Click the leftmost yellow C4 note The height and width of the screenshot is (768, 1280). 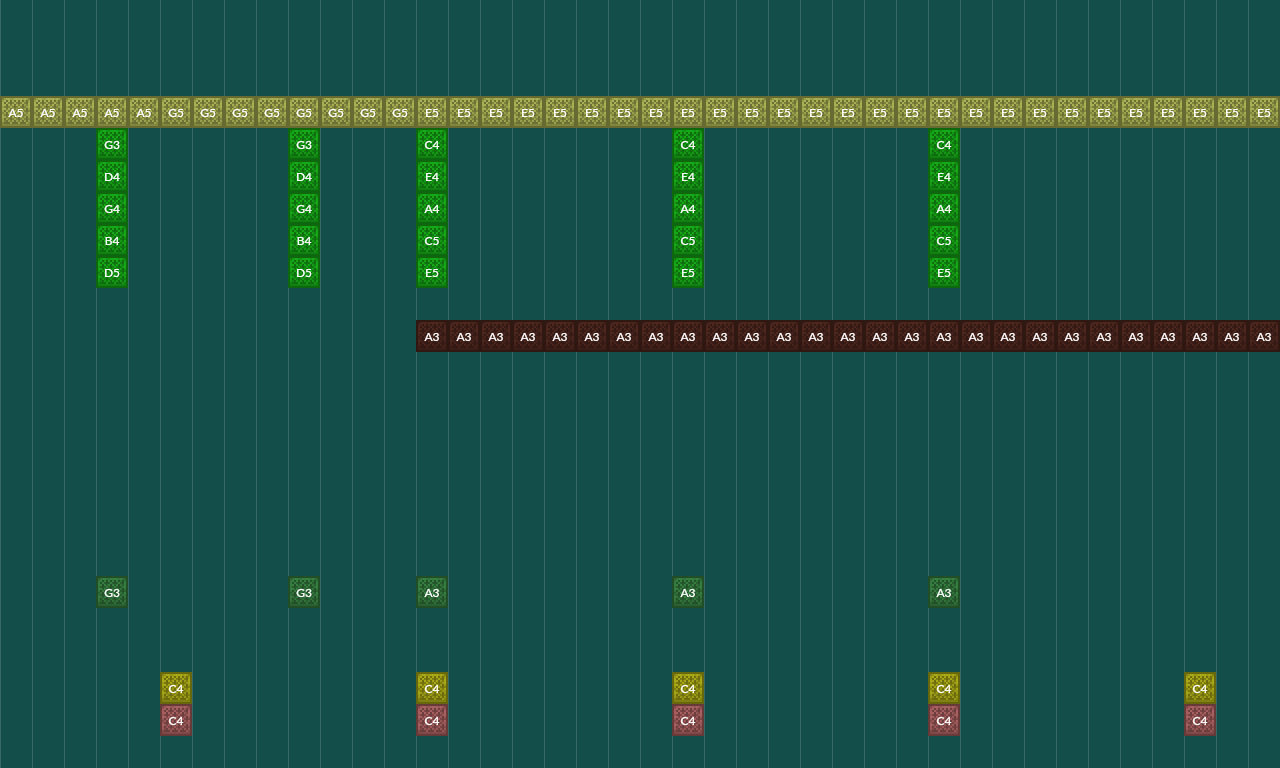[x=176, y=689]
